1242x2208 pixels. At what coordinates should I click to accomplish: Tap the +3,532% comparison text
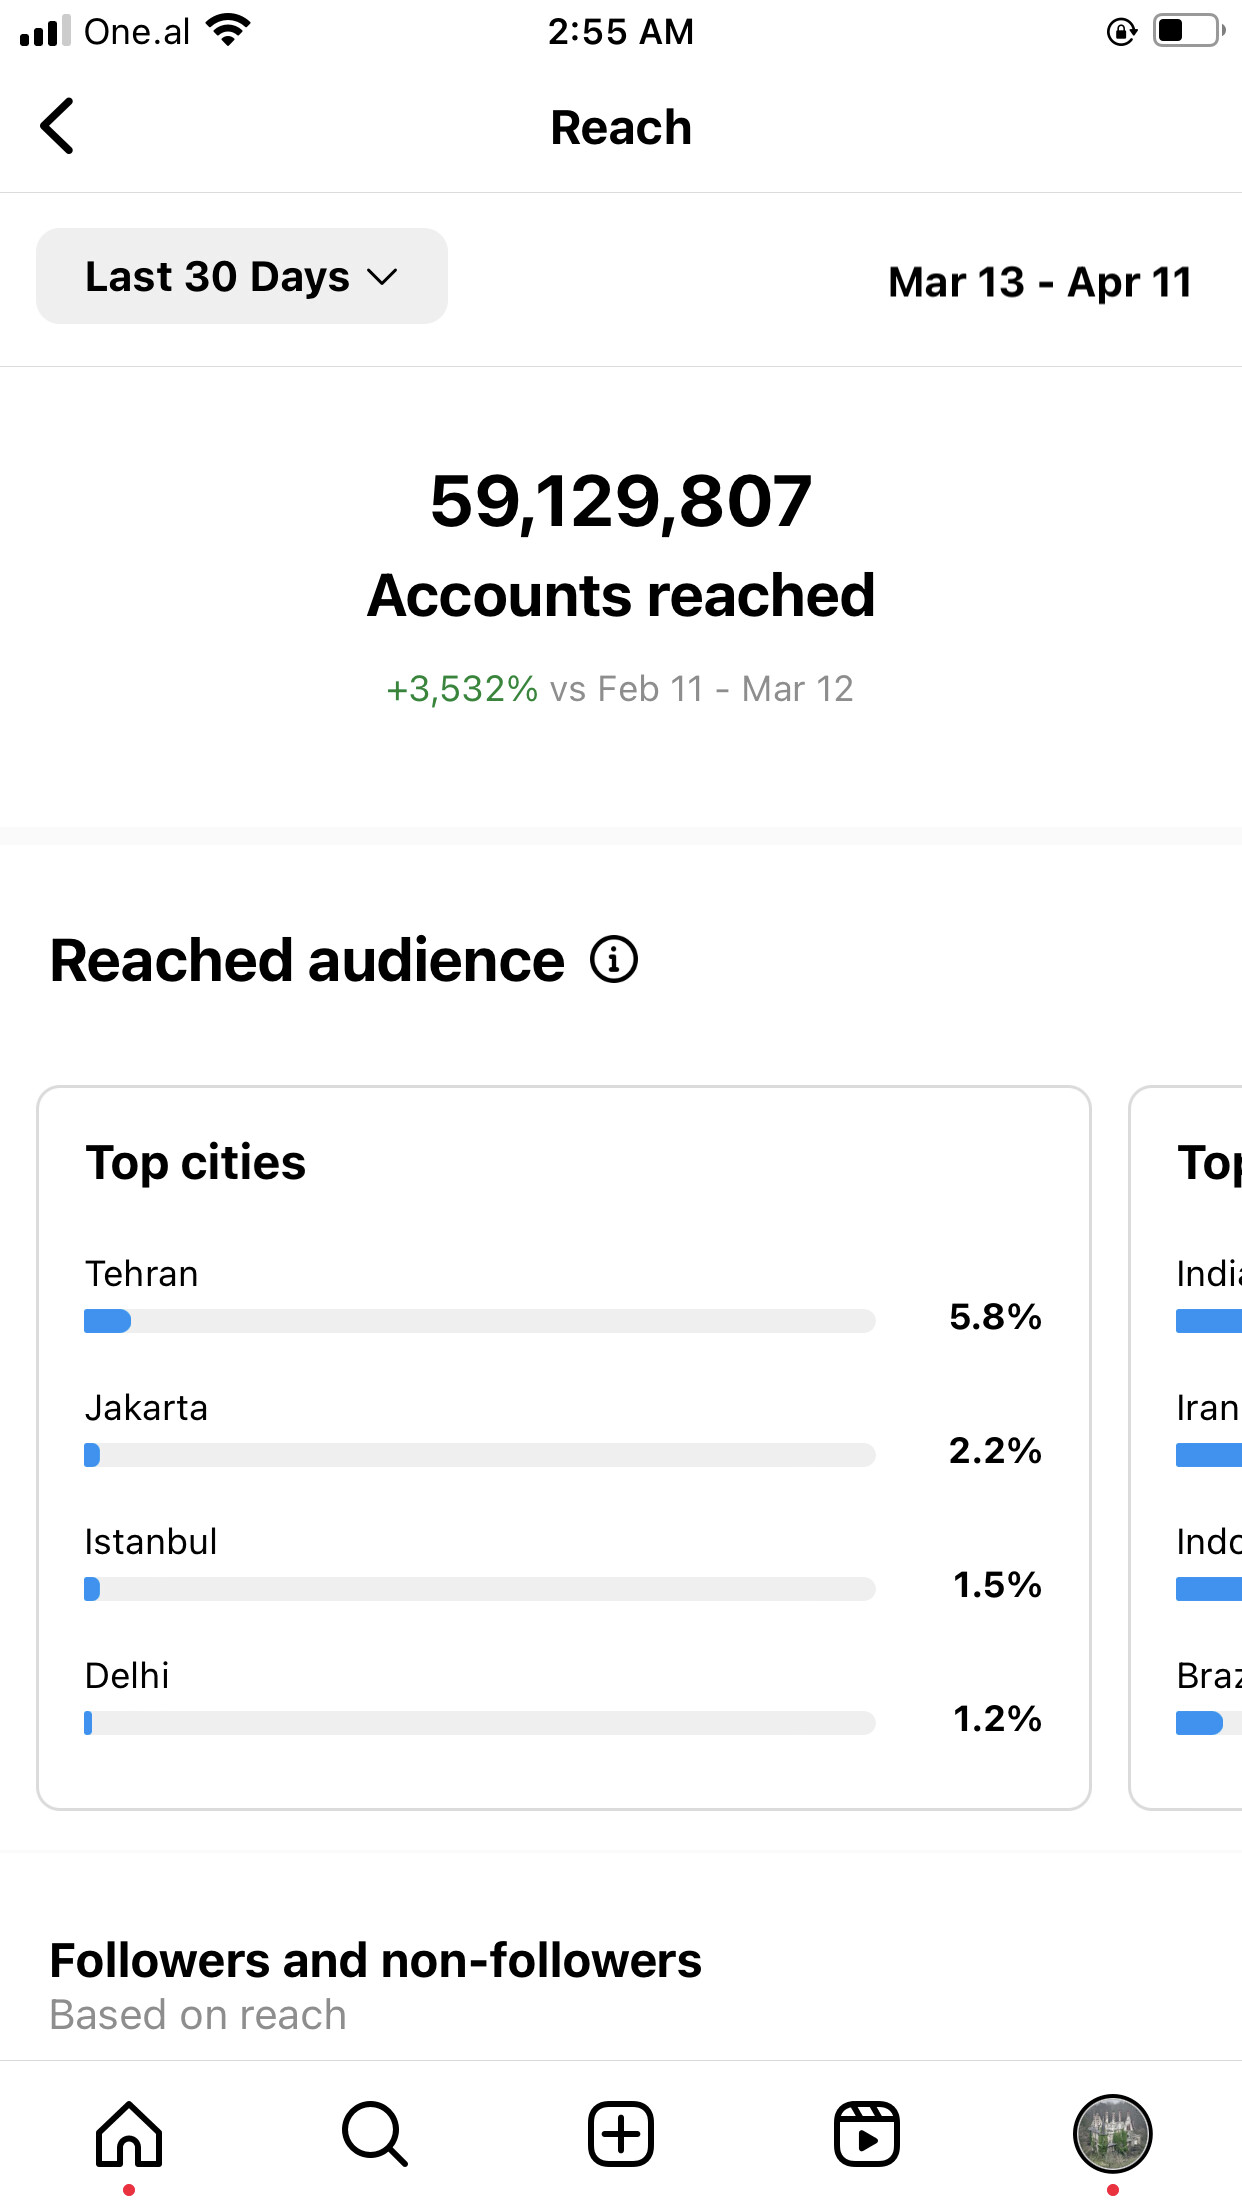tap(462, 689)
